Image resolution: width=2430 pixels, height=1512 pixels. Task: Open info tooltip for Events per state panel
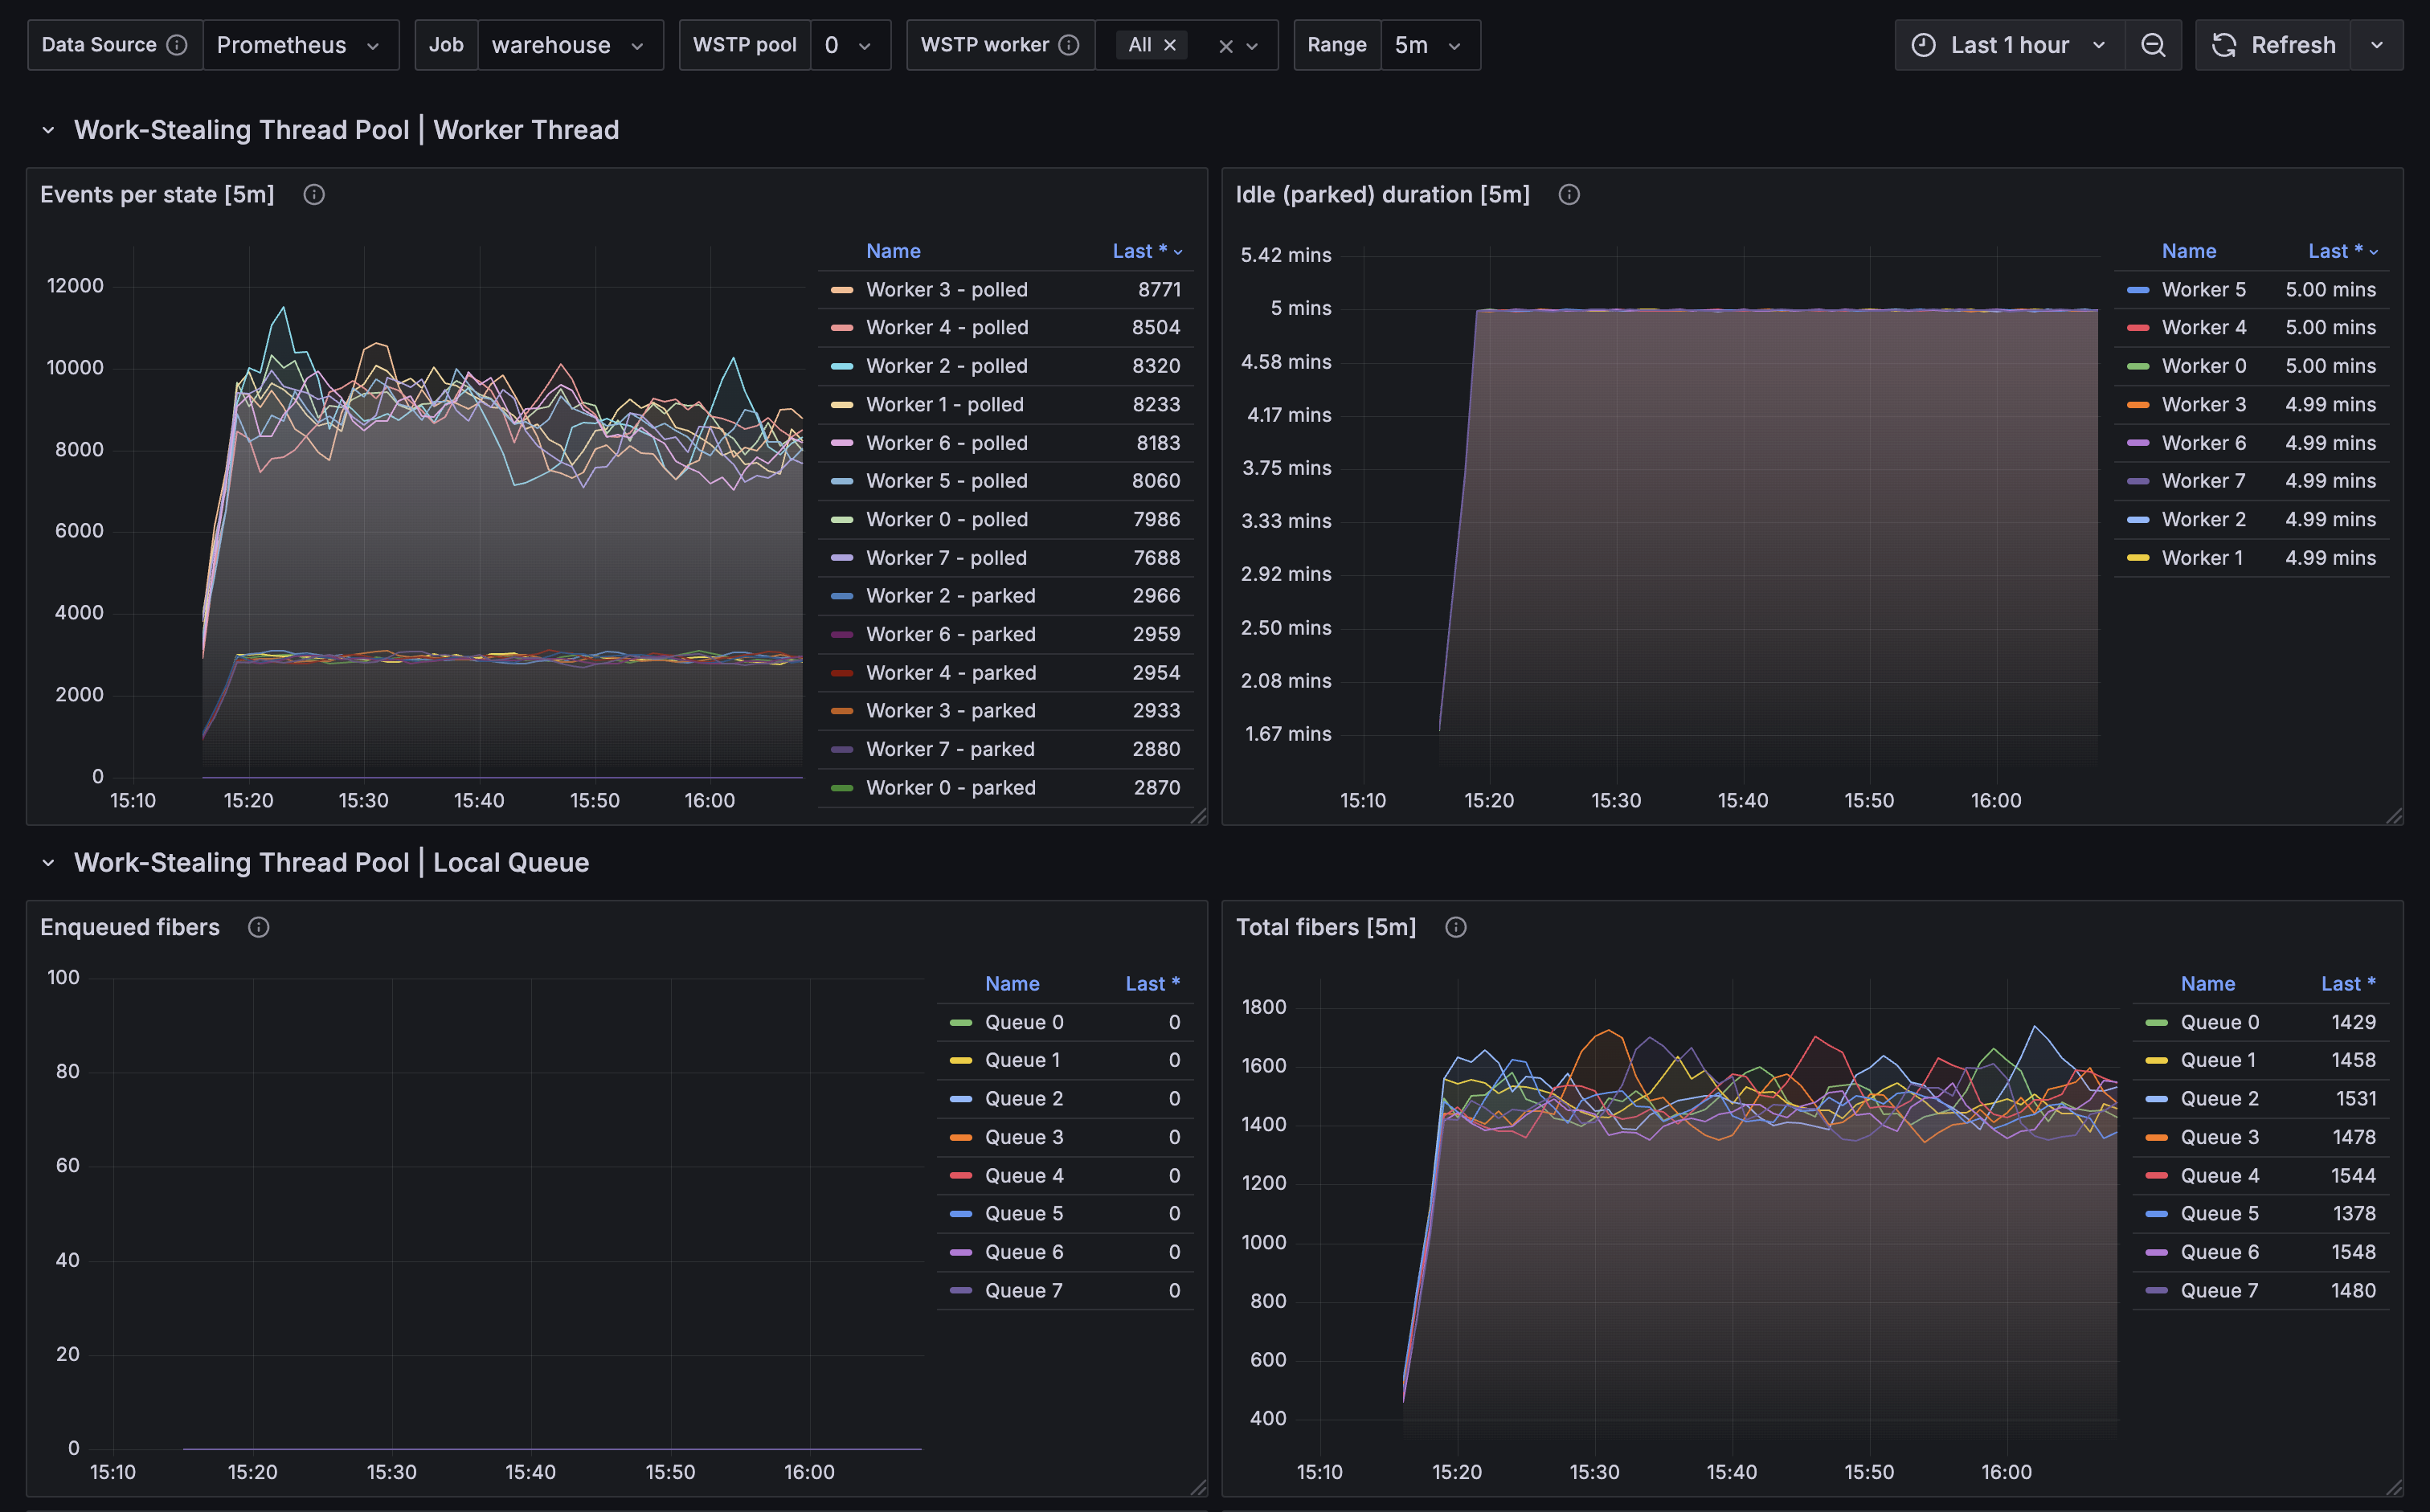pos(314,195)
